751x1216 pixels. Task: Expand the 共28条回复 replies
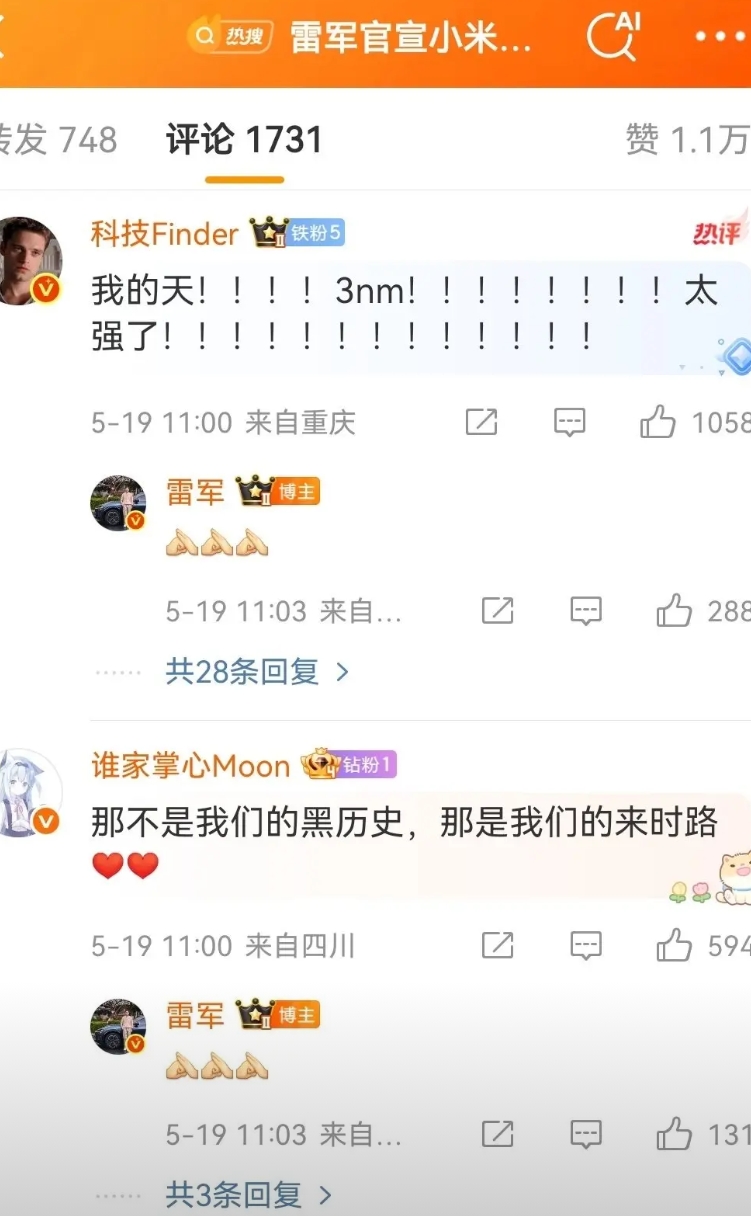coord(257,672)
